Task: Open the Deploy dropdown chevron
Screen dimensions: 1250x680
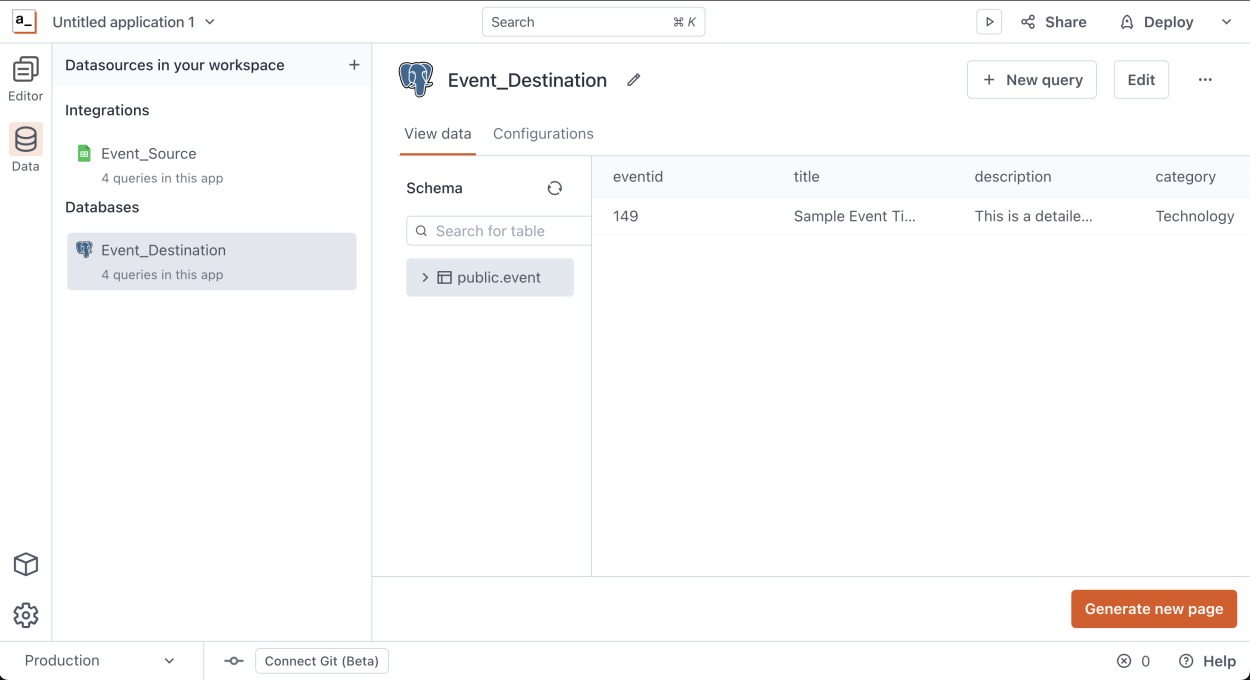Action: coord(1226,21)
